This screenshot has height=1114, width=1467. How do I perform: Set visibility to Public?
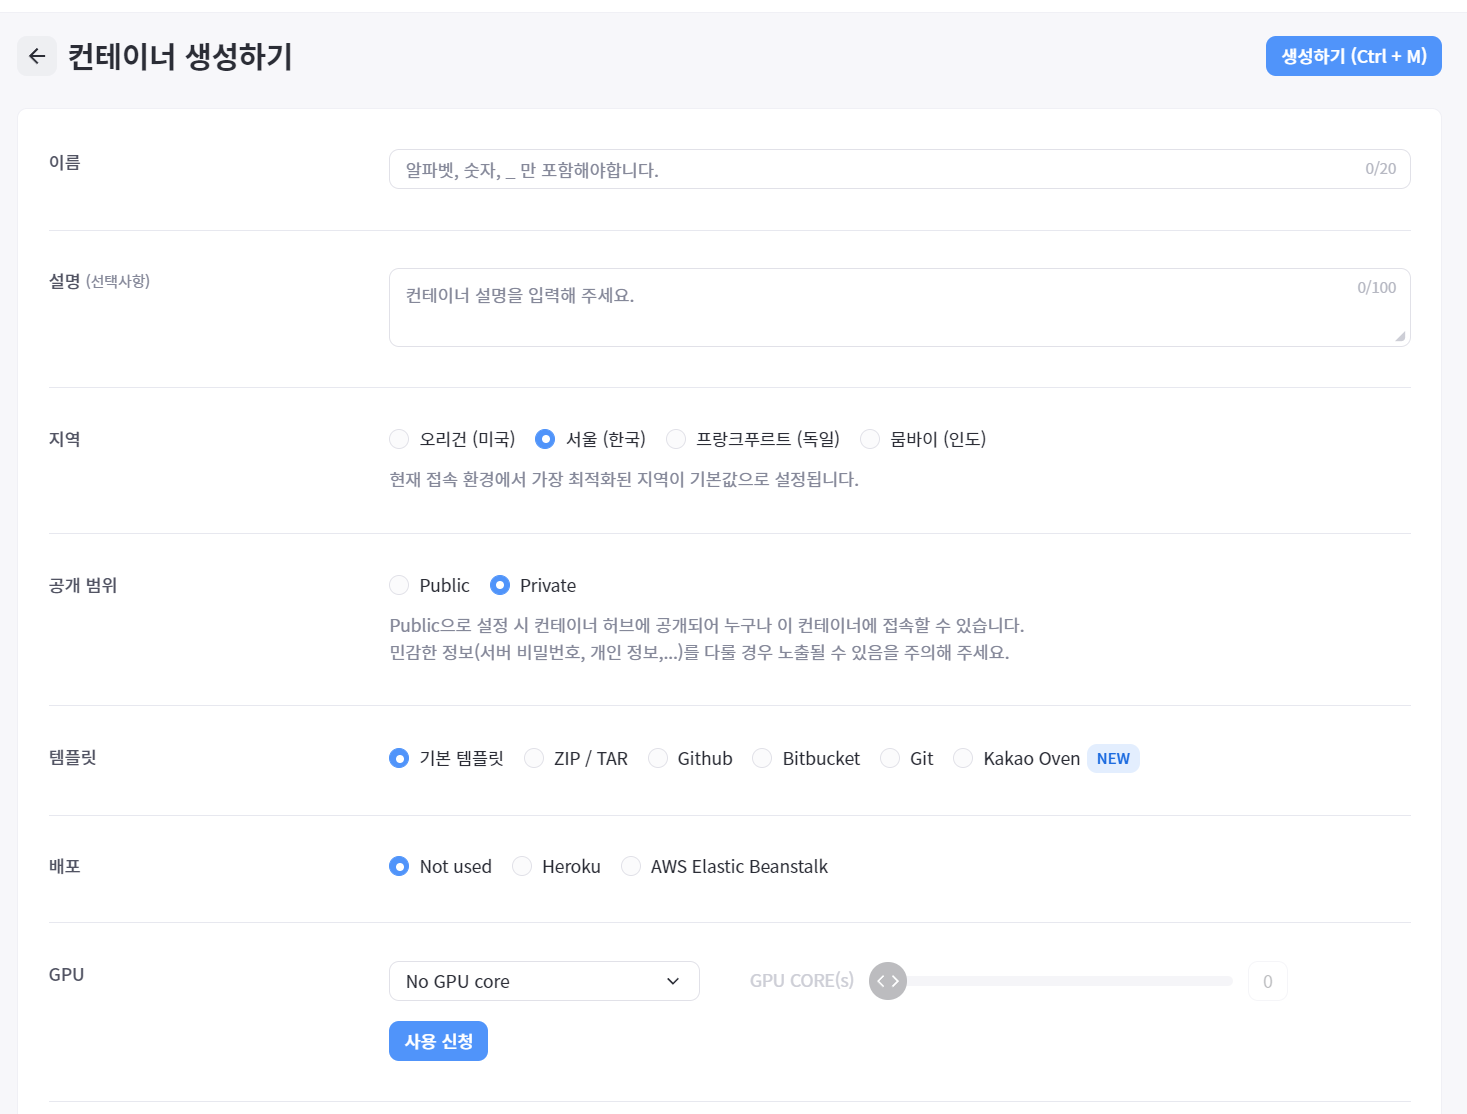[x=399, y=585]
